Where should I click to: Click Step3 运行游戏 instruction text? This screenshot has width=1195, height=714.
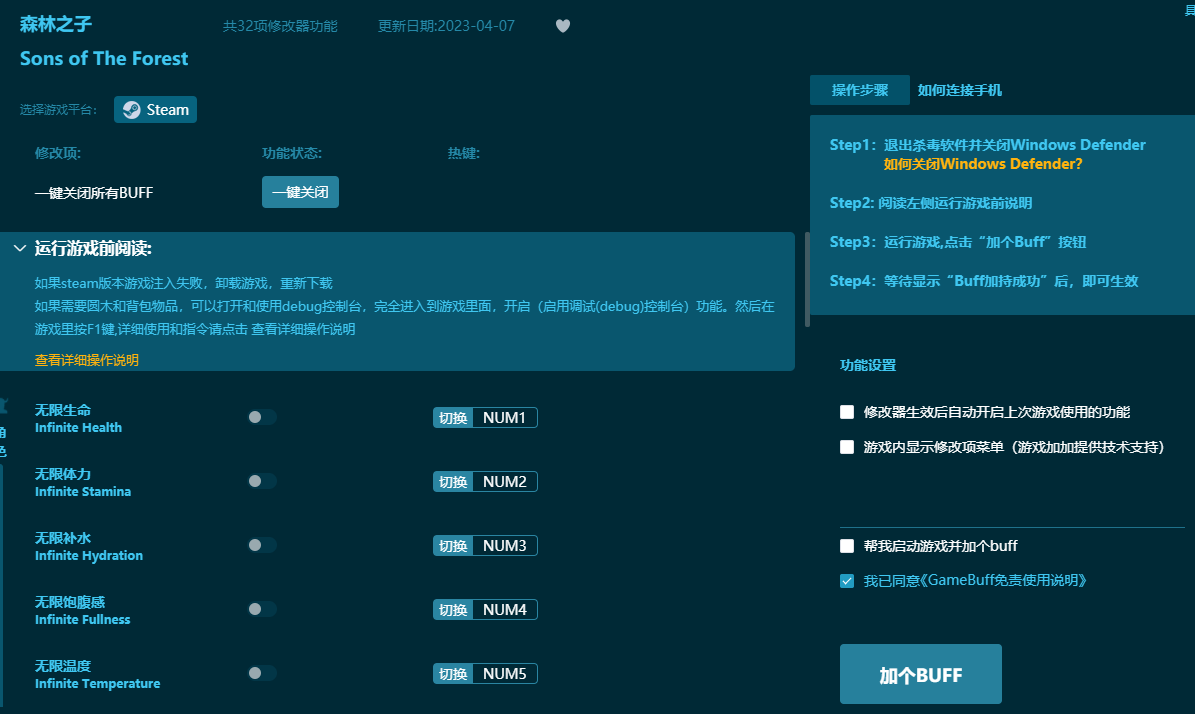[958, 242]
